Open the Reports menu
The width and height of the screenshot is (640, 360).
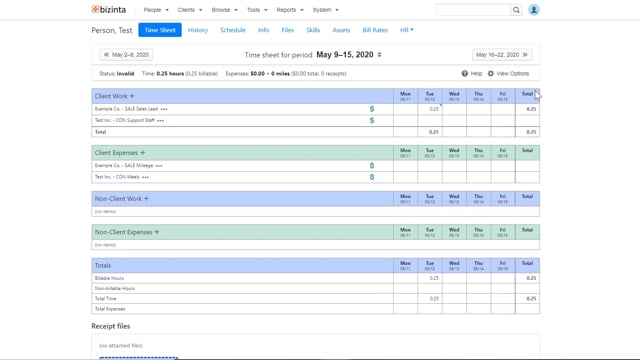[290, 10]
